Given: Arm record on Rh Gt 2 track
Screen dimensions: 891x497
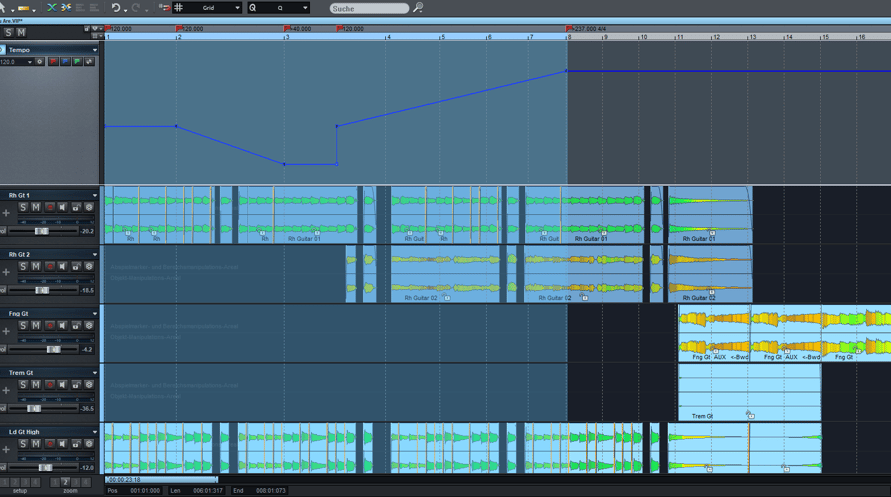Looking at the screenshot, I should pyautogui.click(x=49, y=266).
